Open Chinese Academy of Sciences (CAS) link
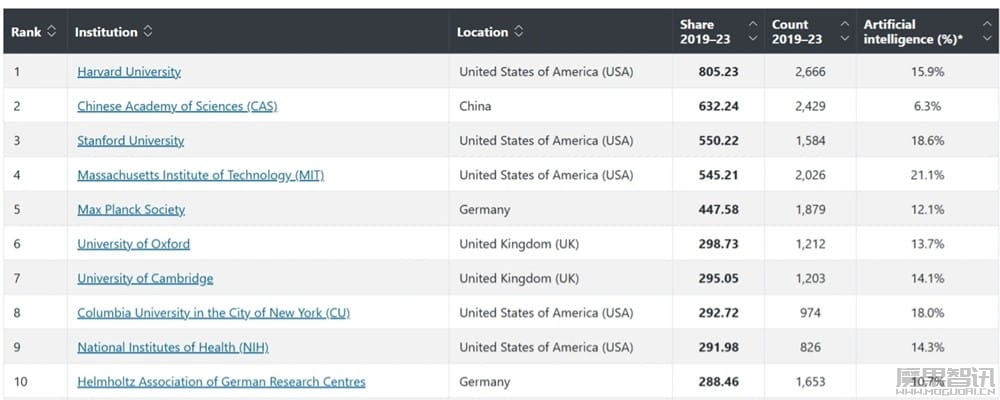 coord(177,107)
